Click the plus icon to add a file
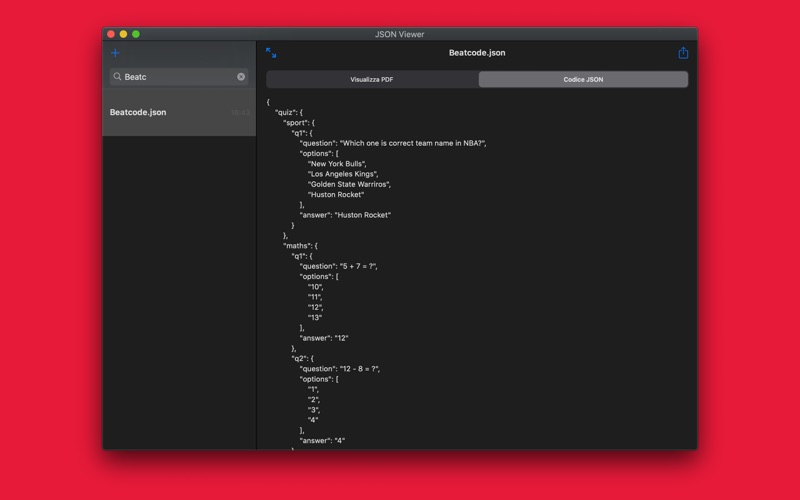This screenshot has width=800, height=500. tap(115, 53)
